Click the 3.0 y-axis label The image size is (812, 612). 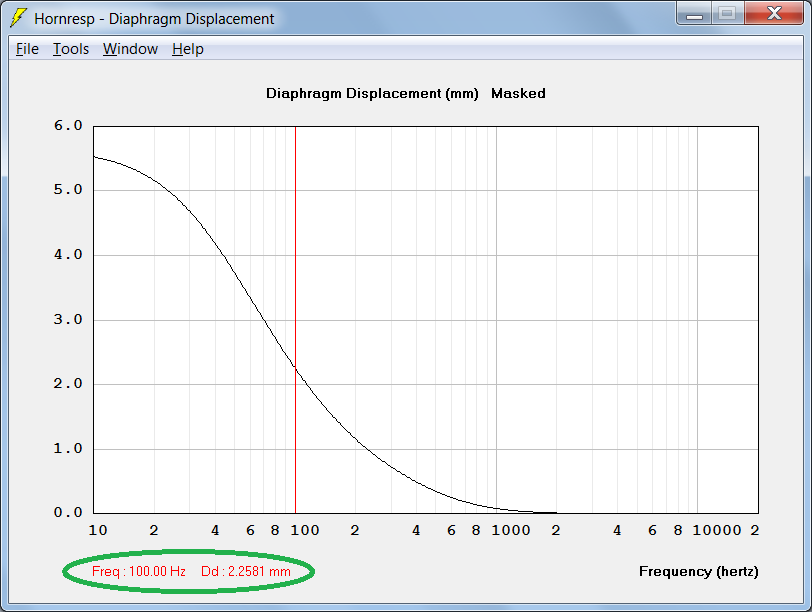[68, 319]
